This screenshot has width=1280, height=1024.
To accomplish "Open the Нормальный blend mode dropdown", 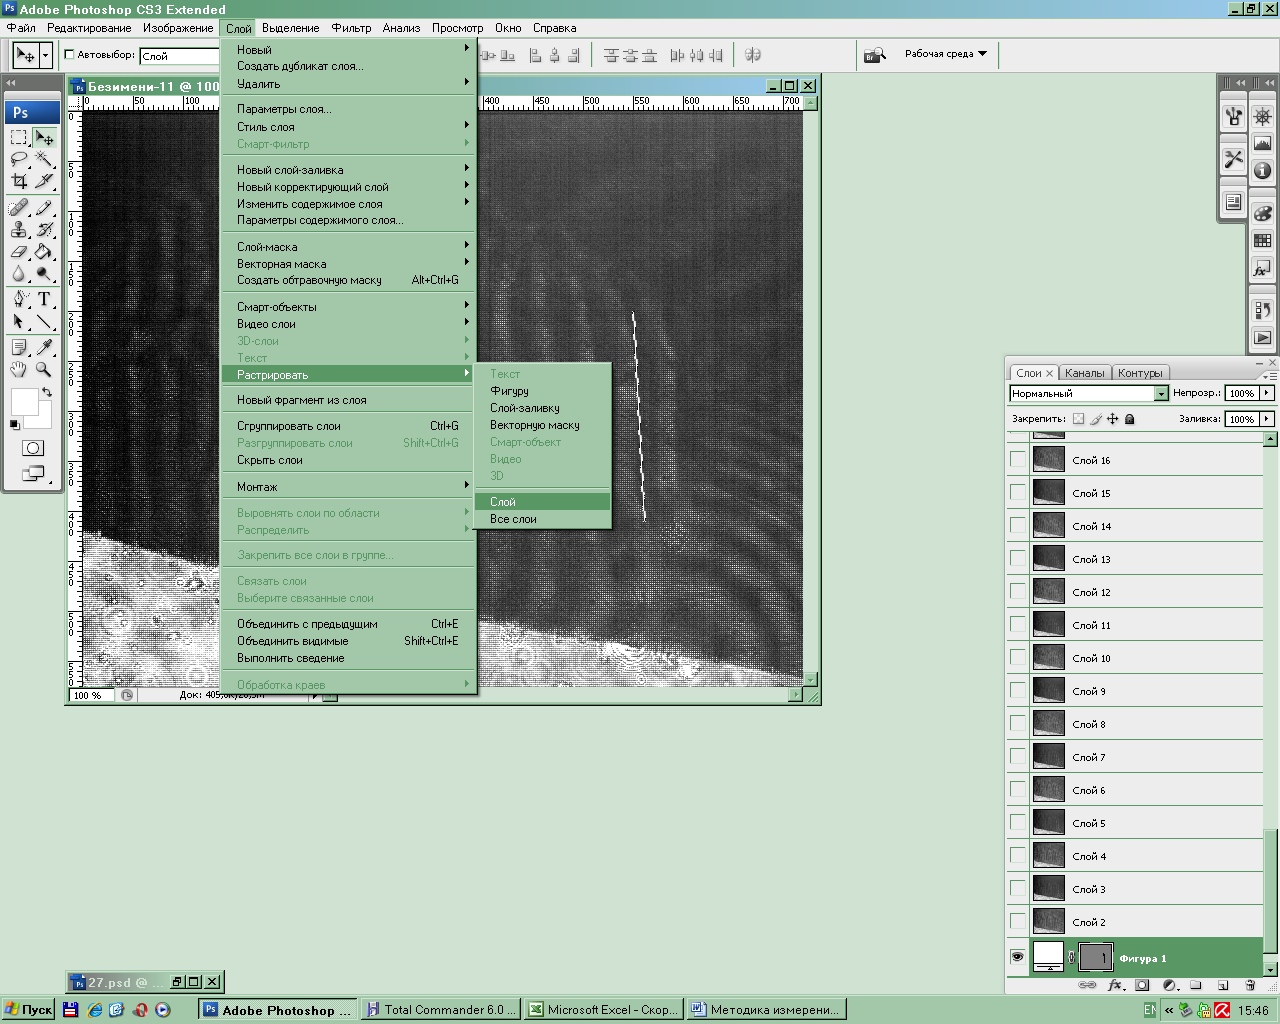I will pos(1161,393).
